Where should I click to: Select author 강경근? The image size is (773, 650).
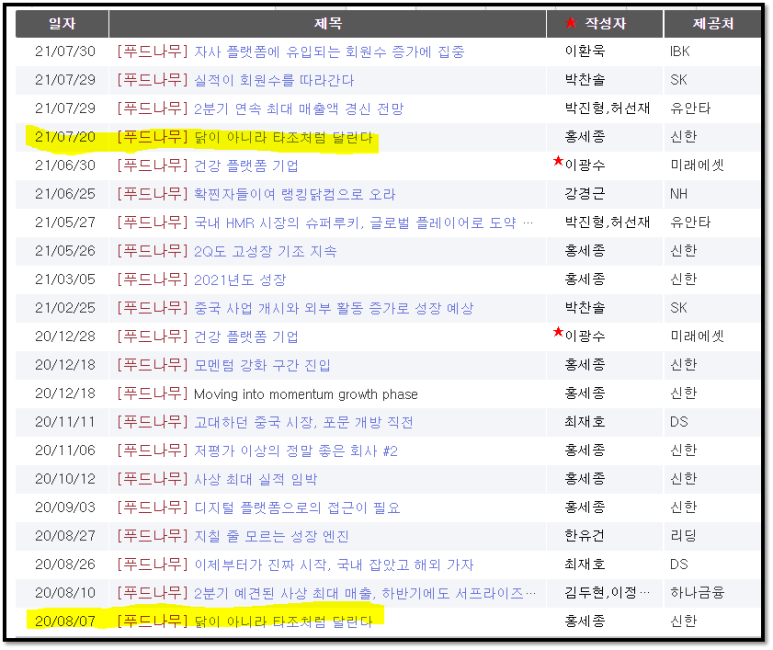click(585, 194)
